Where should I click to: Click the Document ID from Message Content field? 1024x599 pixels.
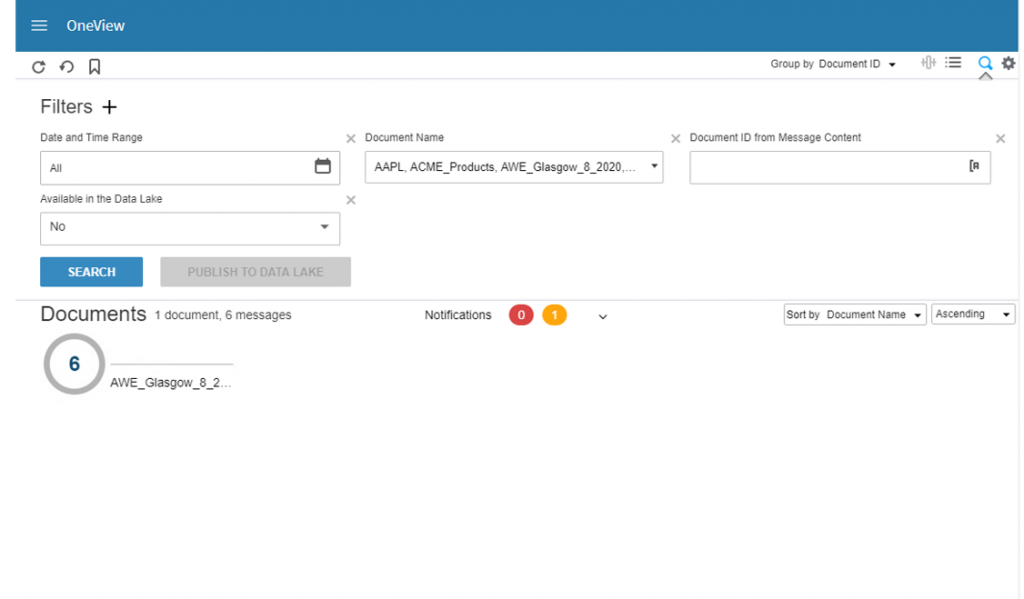[825, 167]
